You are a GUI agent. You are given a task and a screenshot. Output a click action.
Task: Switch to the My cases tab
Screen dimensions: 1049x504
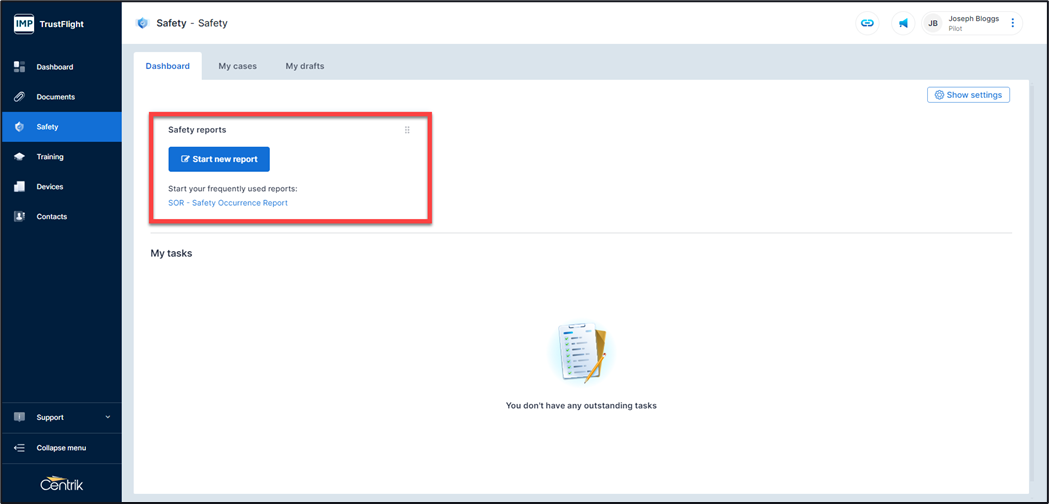tap(237, 66)
